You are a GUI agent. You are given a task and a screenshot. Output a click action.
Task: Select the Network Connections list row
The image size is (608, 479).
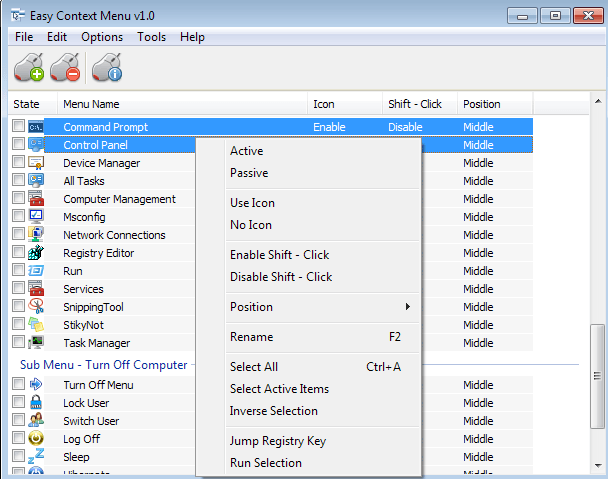tap(115, 235)
